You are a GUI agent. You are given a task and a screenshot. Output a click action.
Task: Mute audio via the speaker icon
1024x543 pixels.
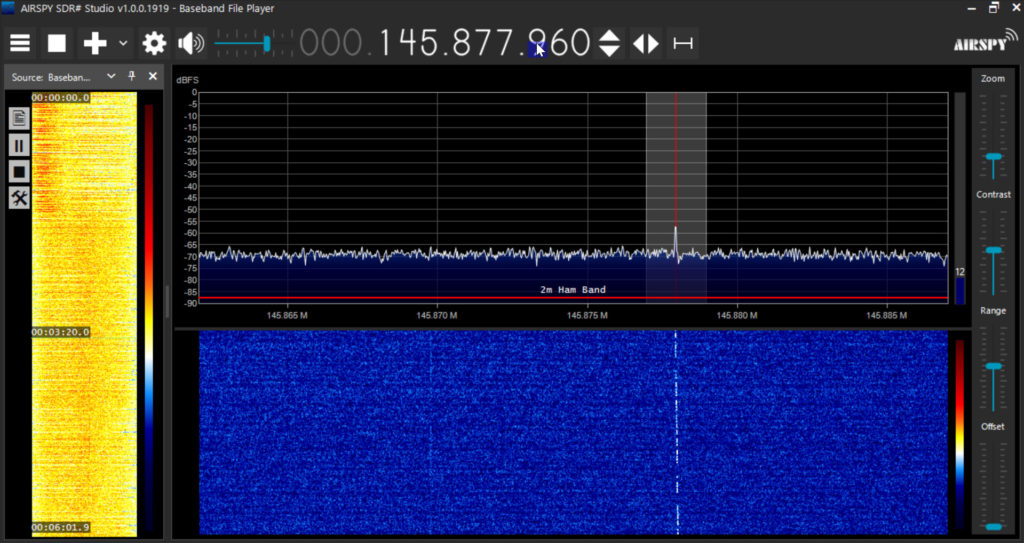(191, 43)
